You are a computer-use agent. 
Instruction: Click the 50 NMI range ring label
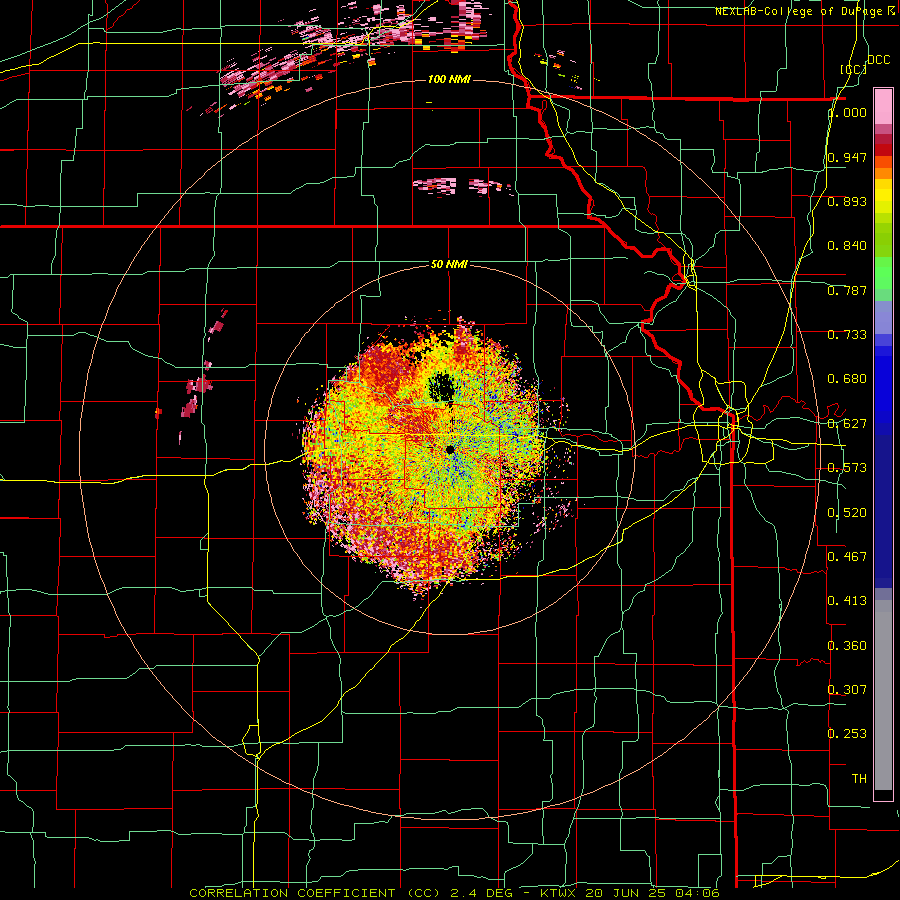449,264
